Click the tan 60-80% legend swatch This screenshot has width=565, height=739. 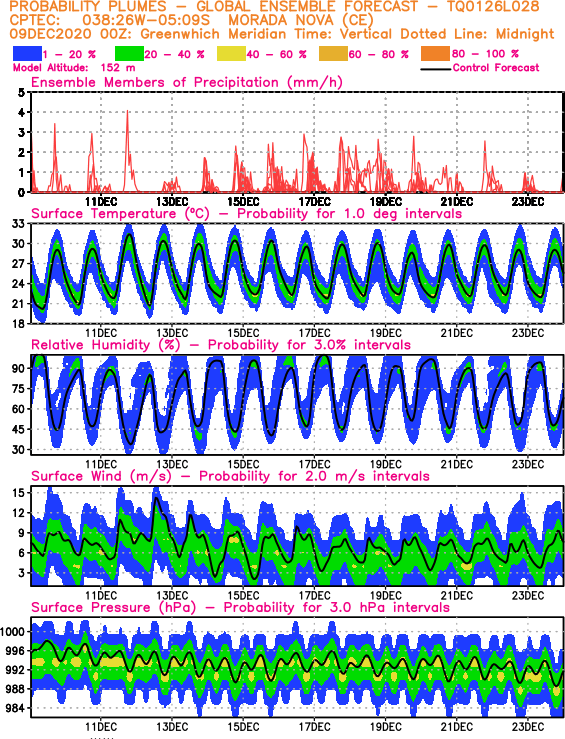pos(333,53)
